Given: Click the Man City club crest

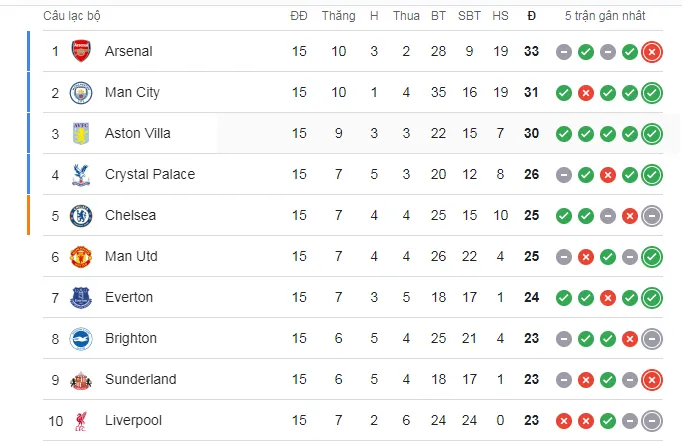Looking at the screenshot, I should tap(81, 92).
